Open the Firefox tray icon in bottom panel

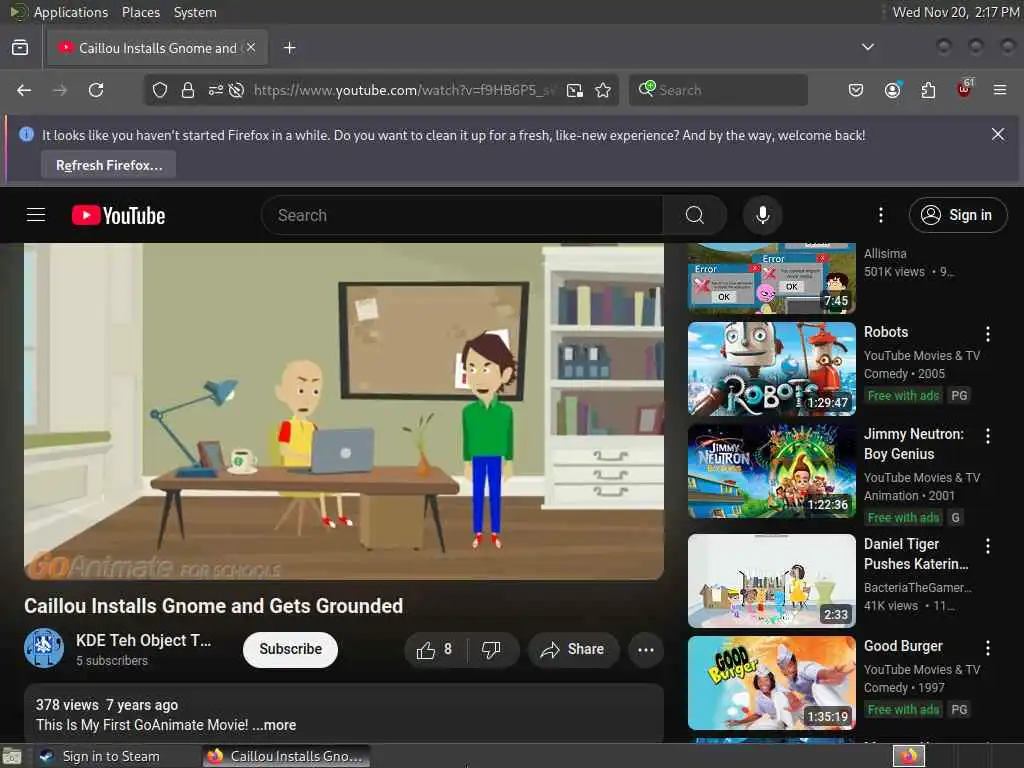908,756
